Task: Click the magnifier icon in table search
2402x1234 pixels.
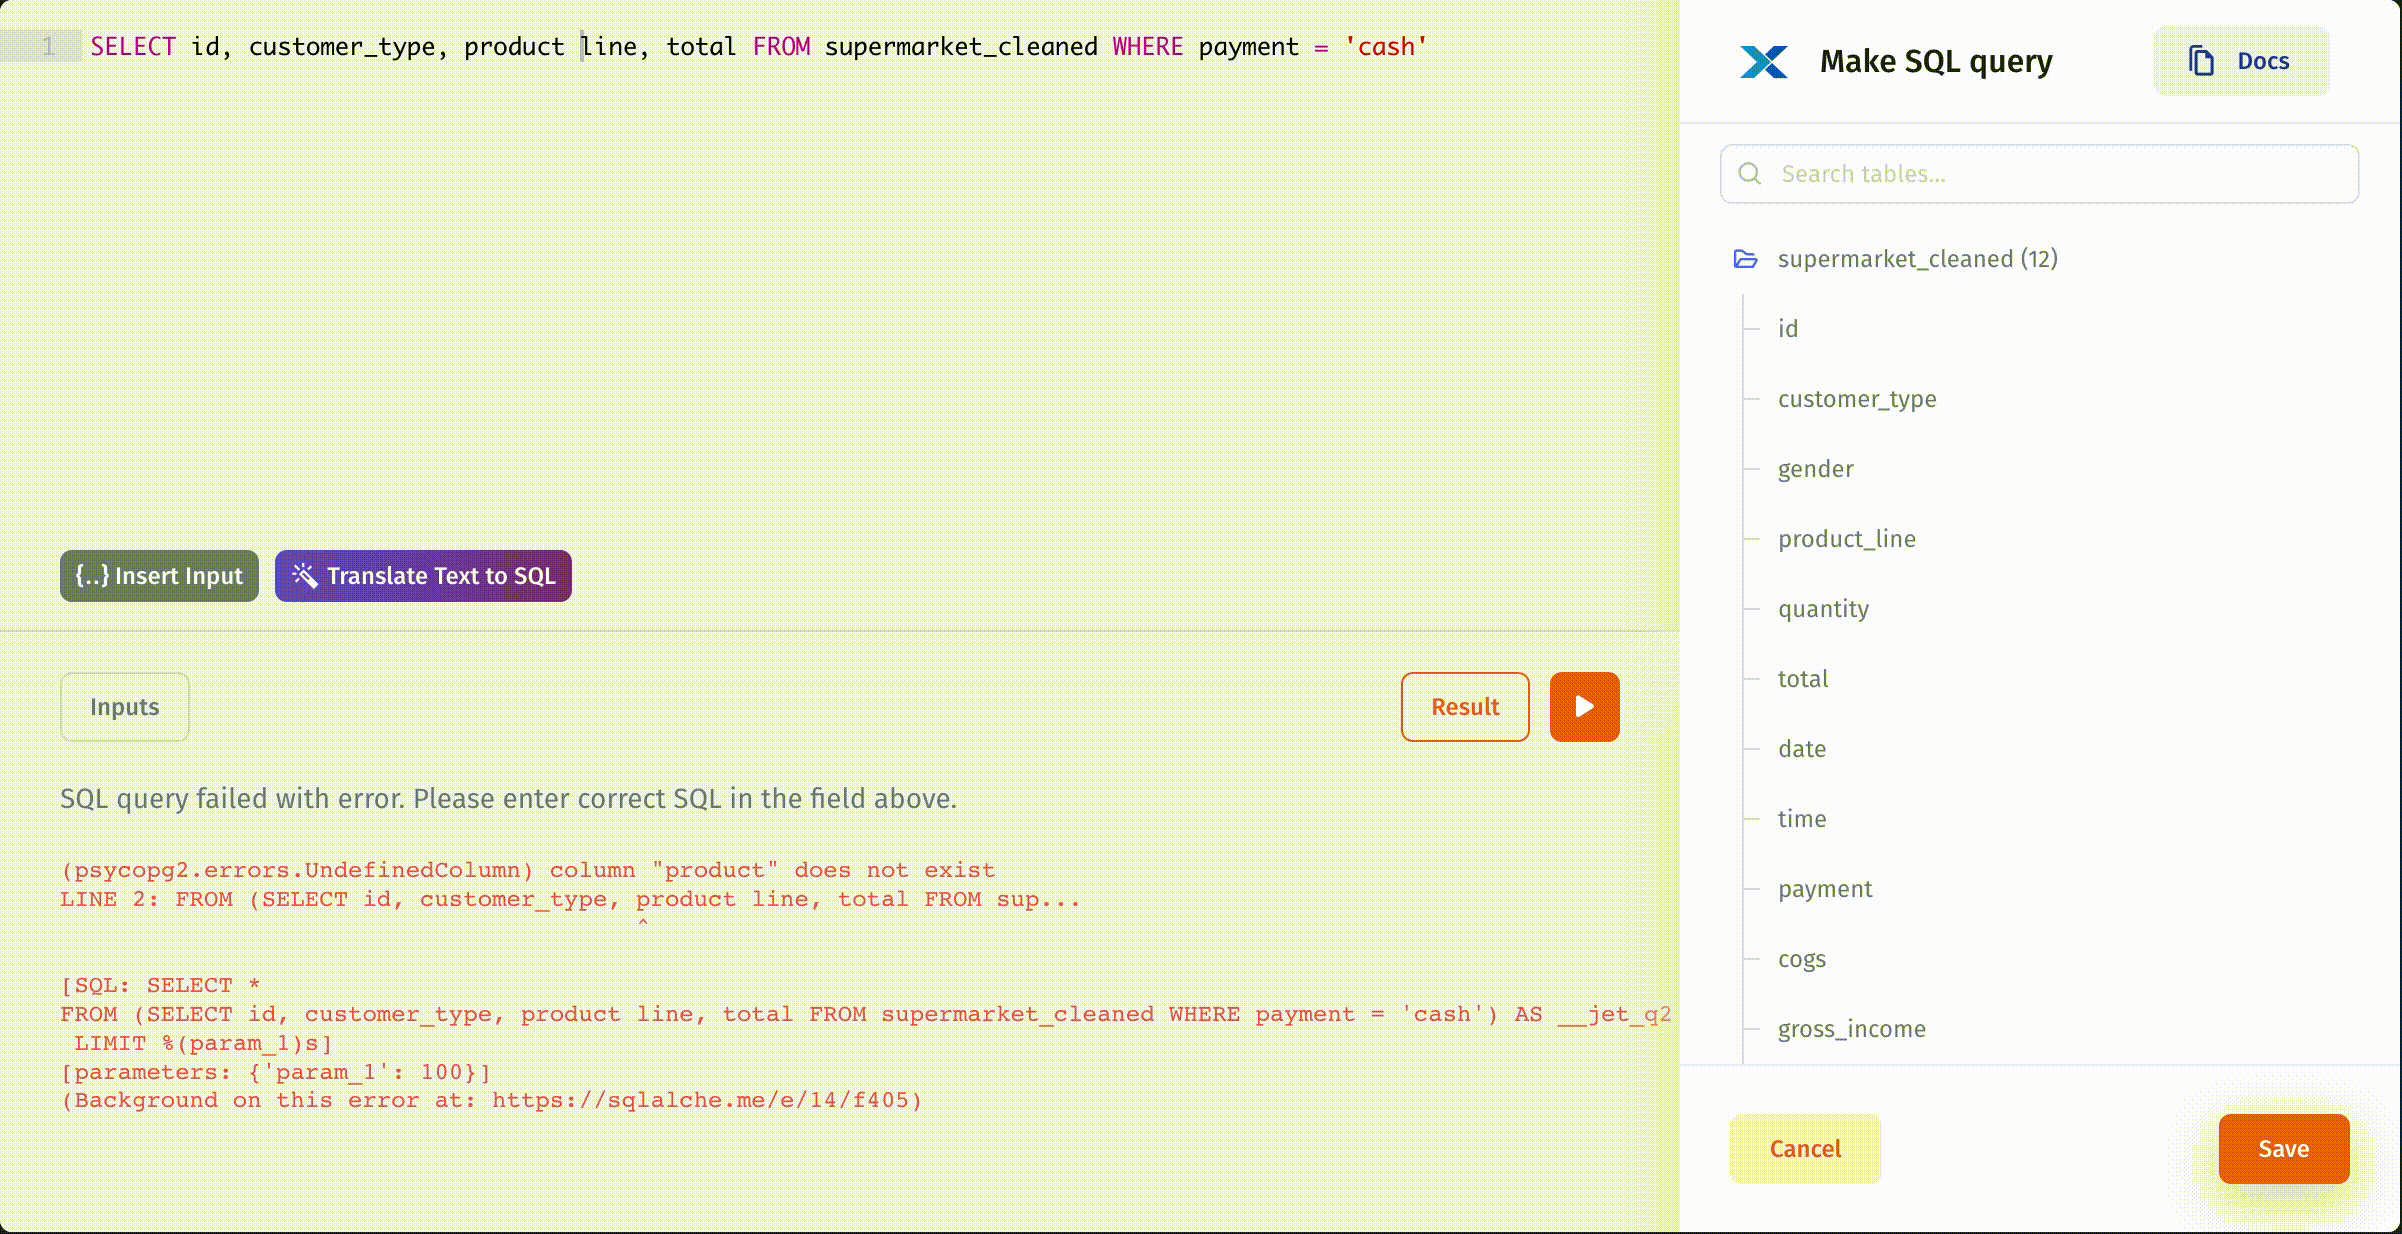Action: pos(1749,174)
